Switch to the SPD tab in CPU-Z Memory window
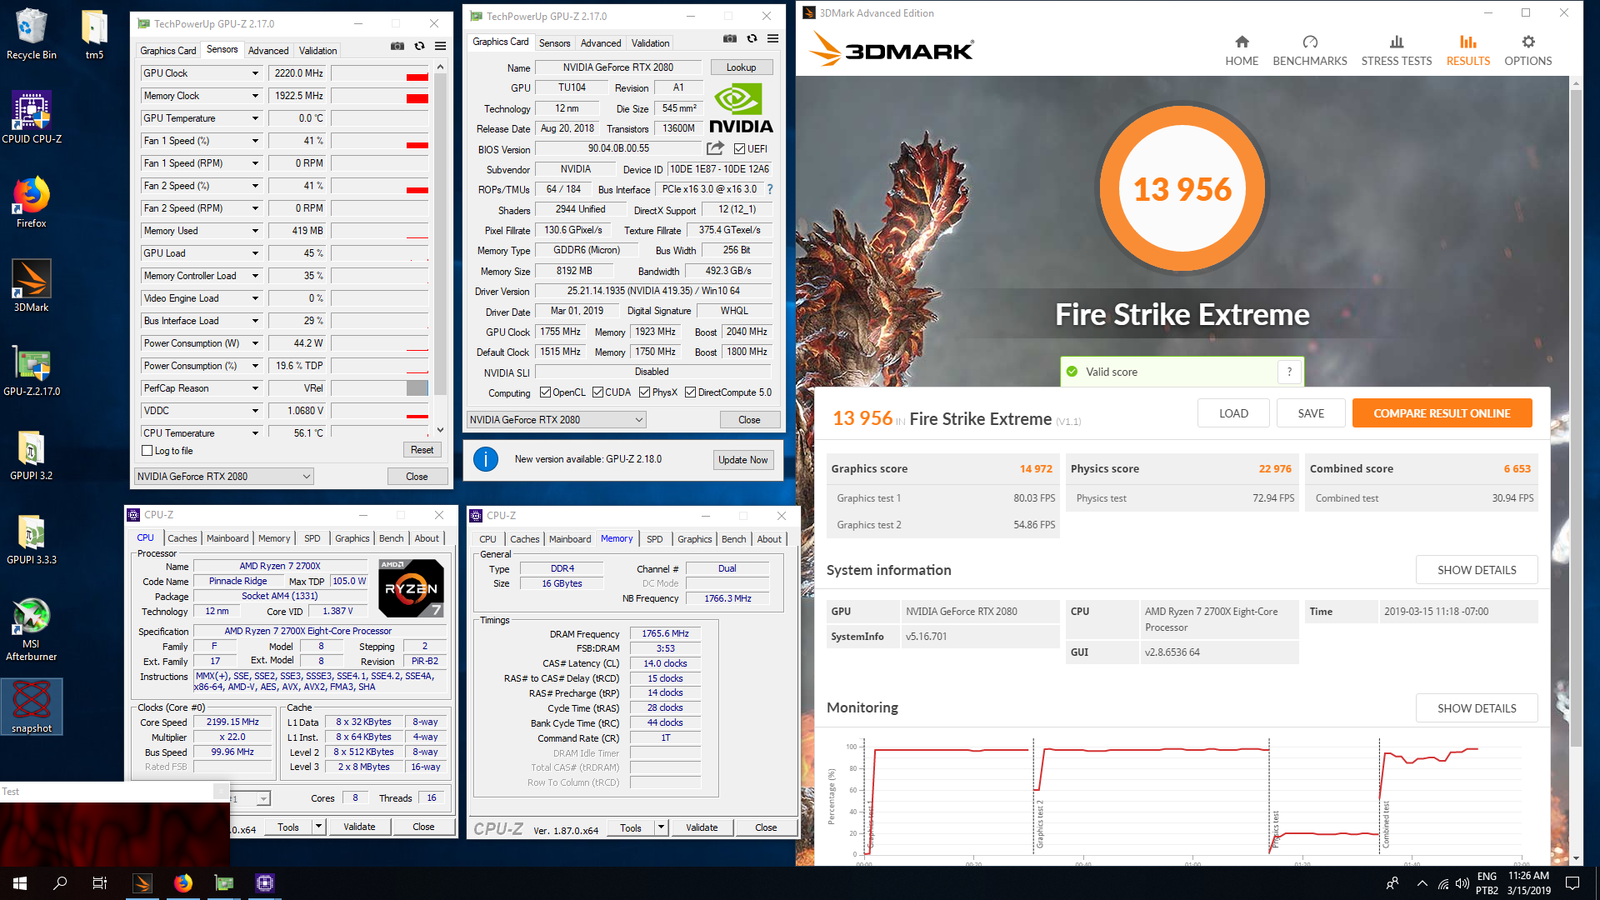The height and width of the screenshot is (900, 1600). coord(654,539)
